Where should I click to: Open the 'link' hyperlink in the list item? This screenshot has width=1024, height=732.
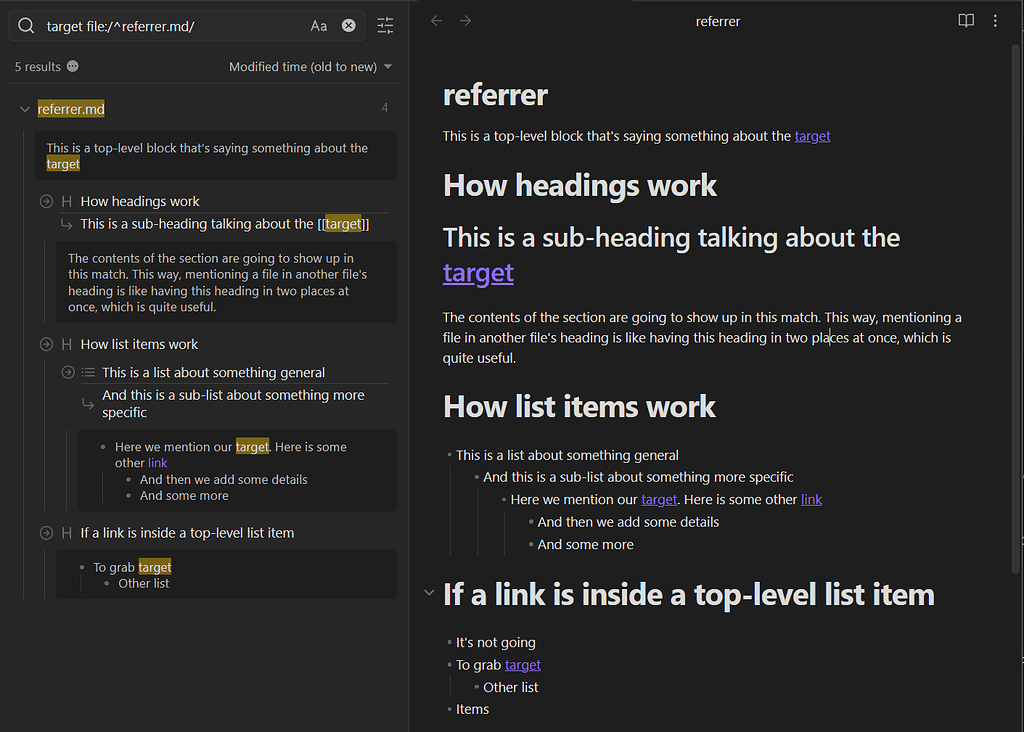coord(811,499)
